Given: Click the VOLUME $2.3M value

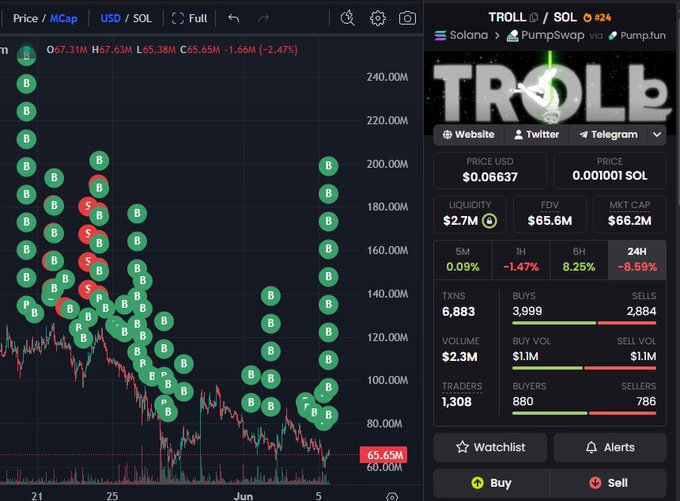Looking at the screenshot, I should (x=460, y=357).
